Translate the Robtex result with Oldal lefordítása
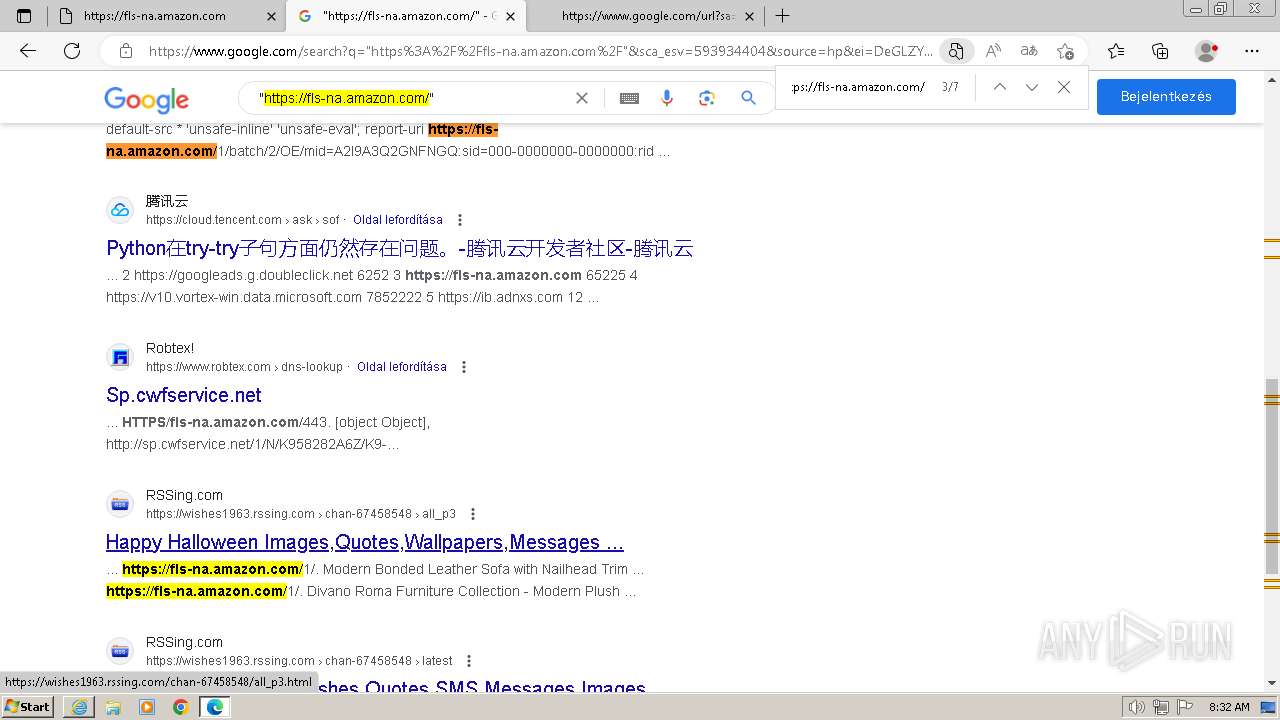This screenshot has width=1280, height=720. 402,367
